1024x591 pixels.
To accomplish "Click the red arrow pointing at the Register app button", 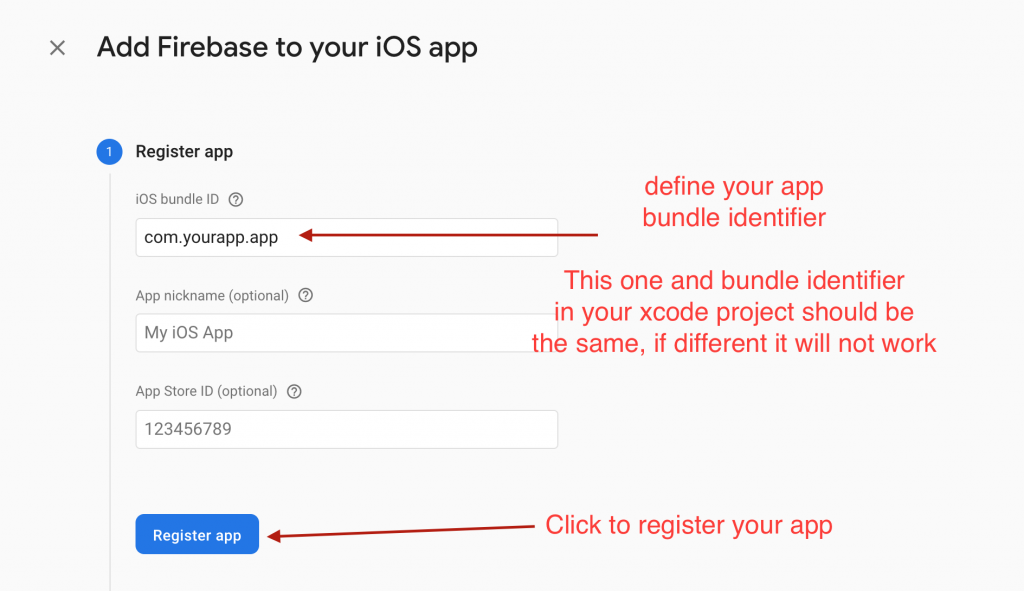I will point(401,532).
